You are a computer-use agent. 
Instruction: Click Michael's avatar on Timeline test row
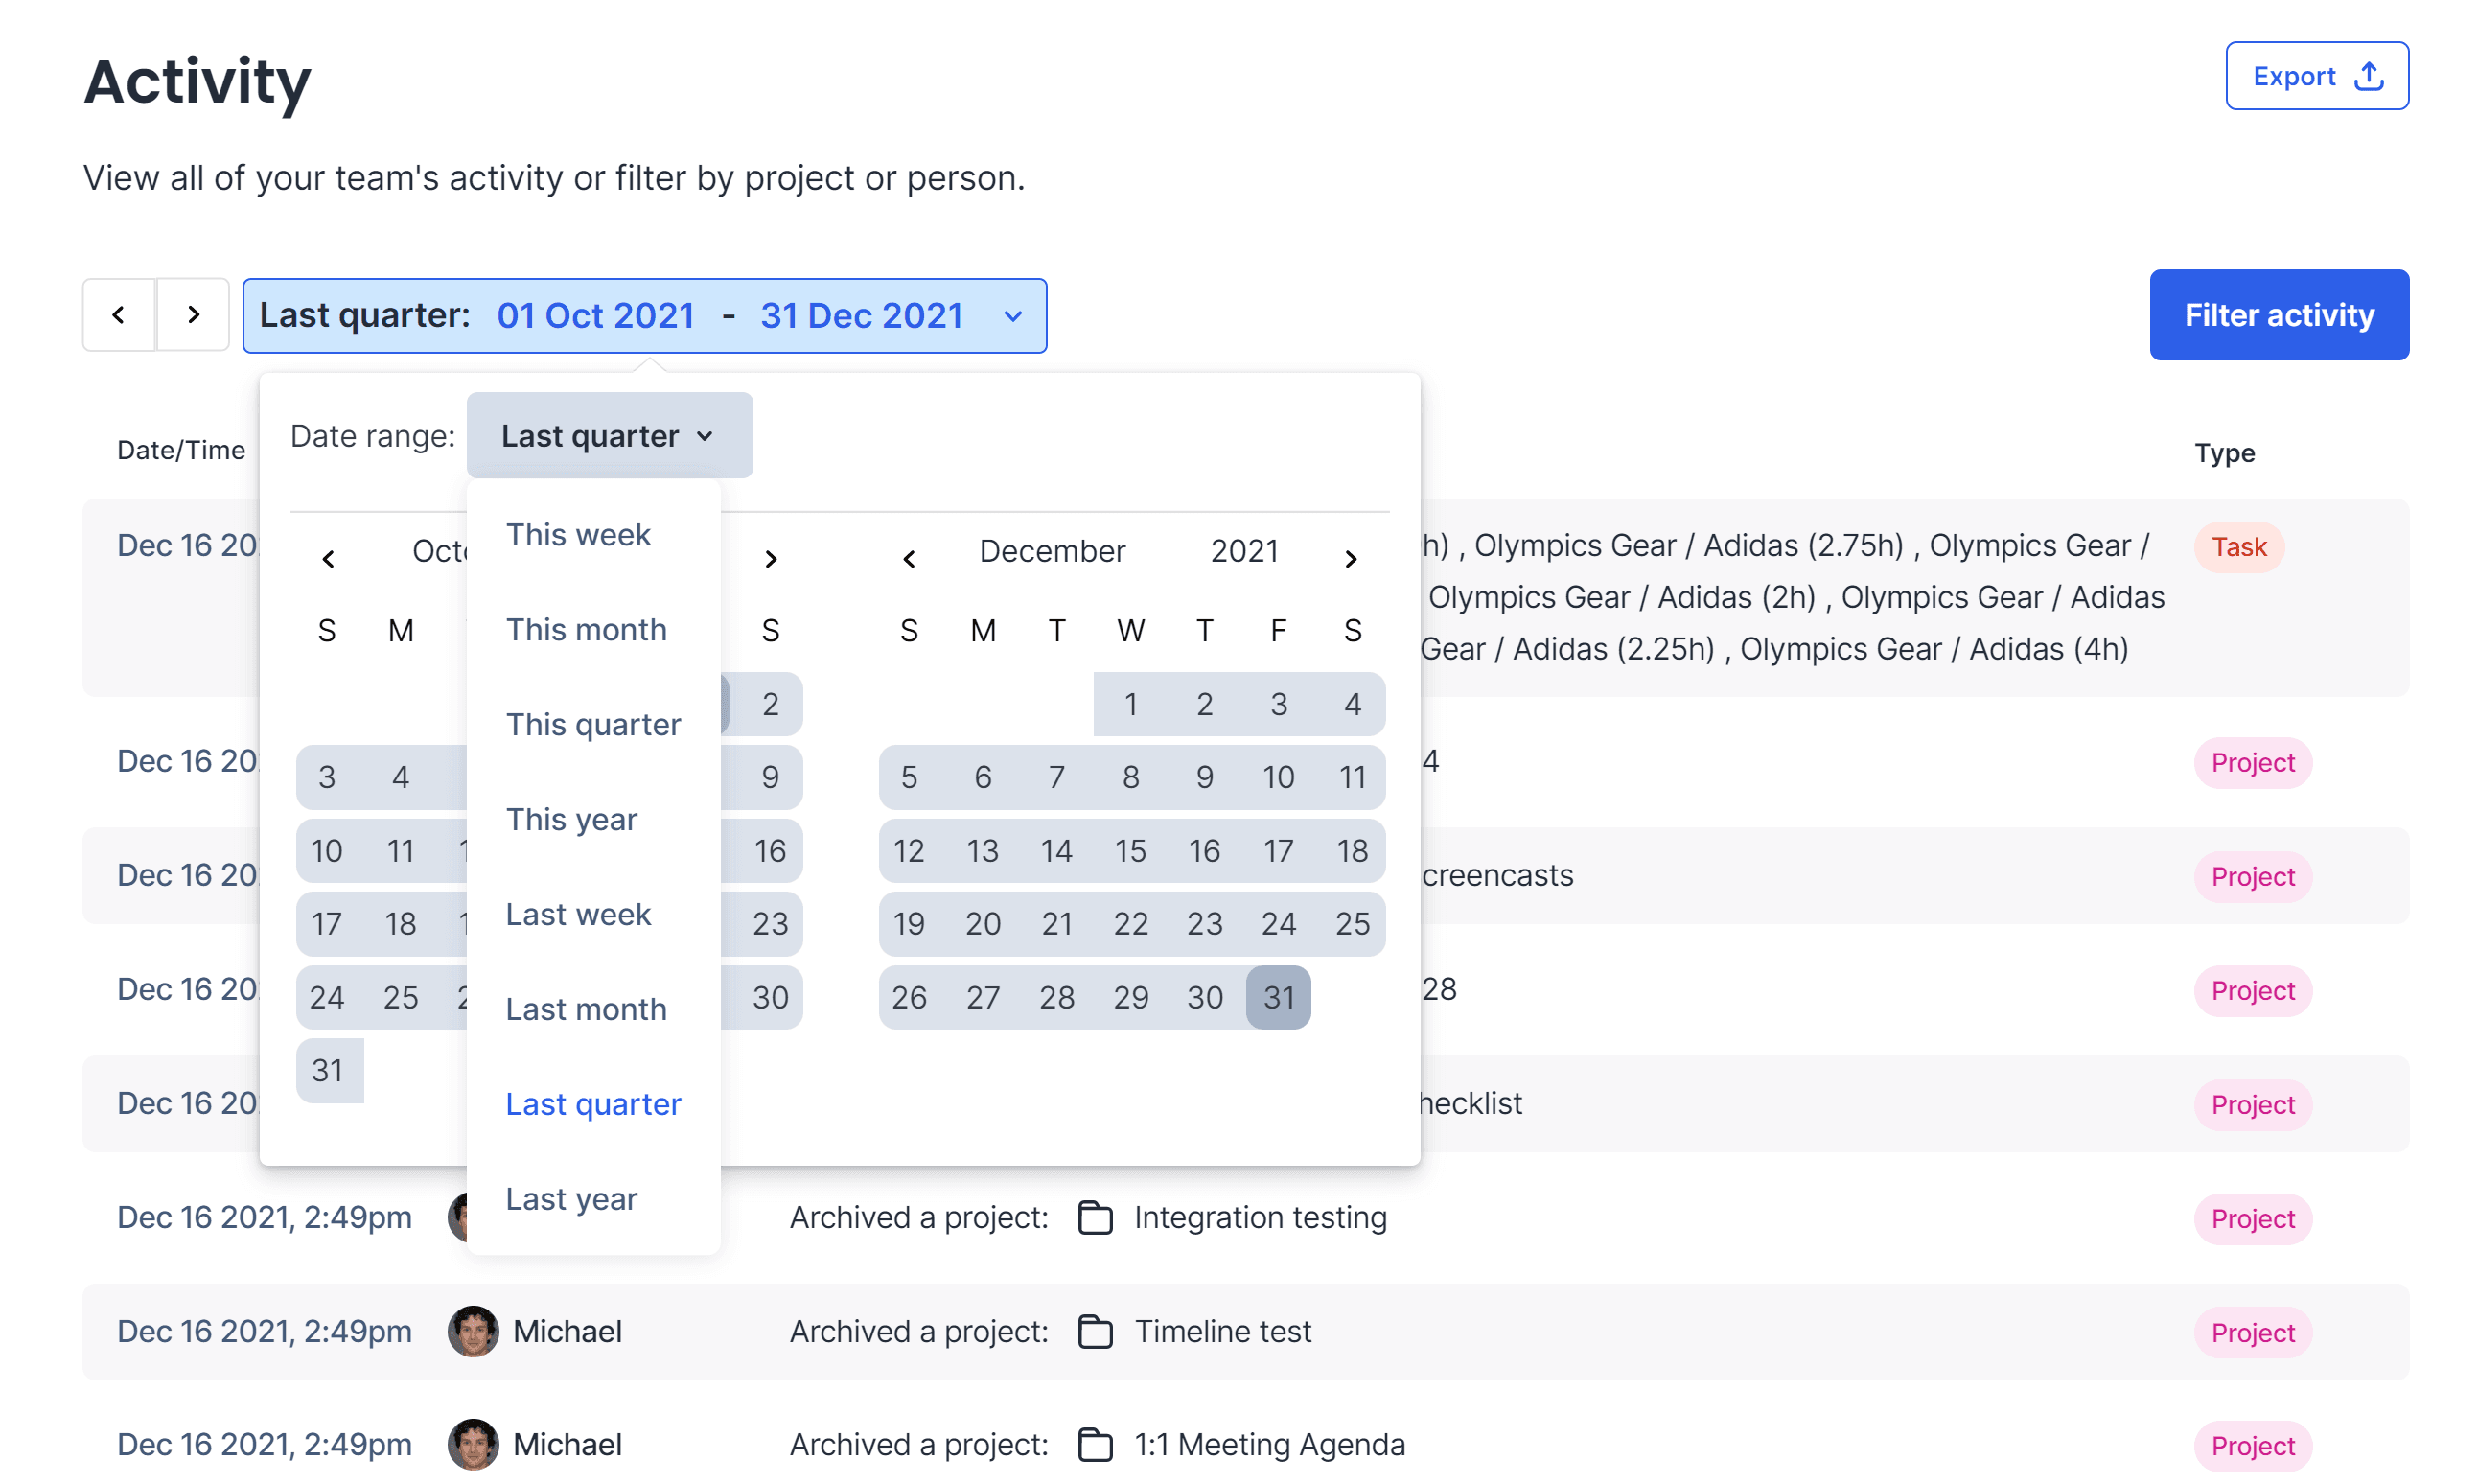(473, 1332)
